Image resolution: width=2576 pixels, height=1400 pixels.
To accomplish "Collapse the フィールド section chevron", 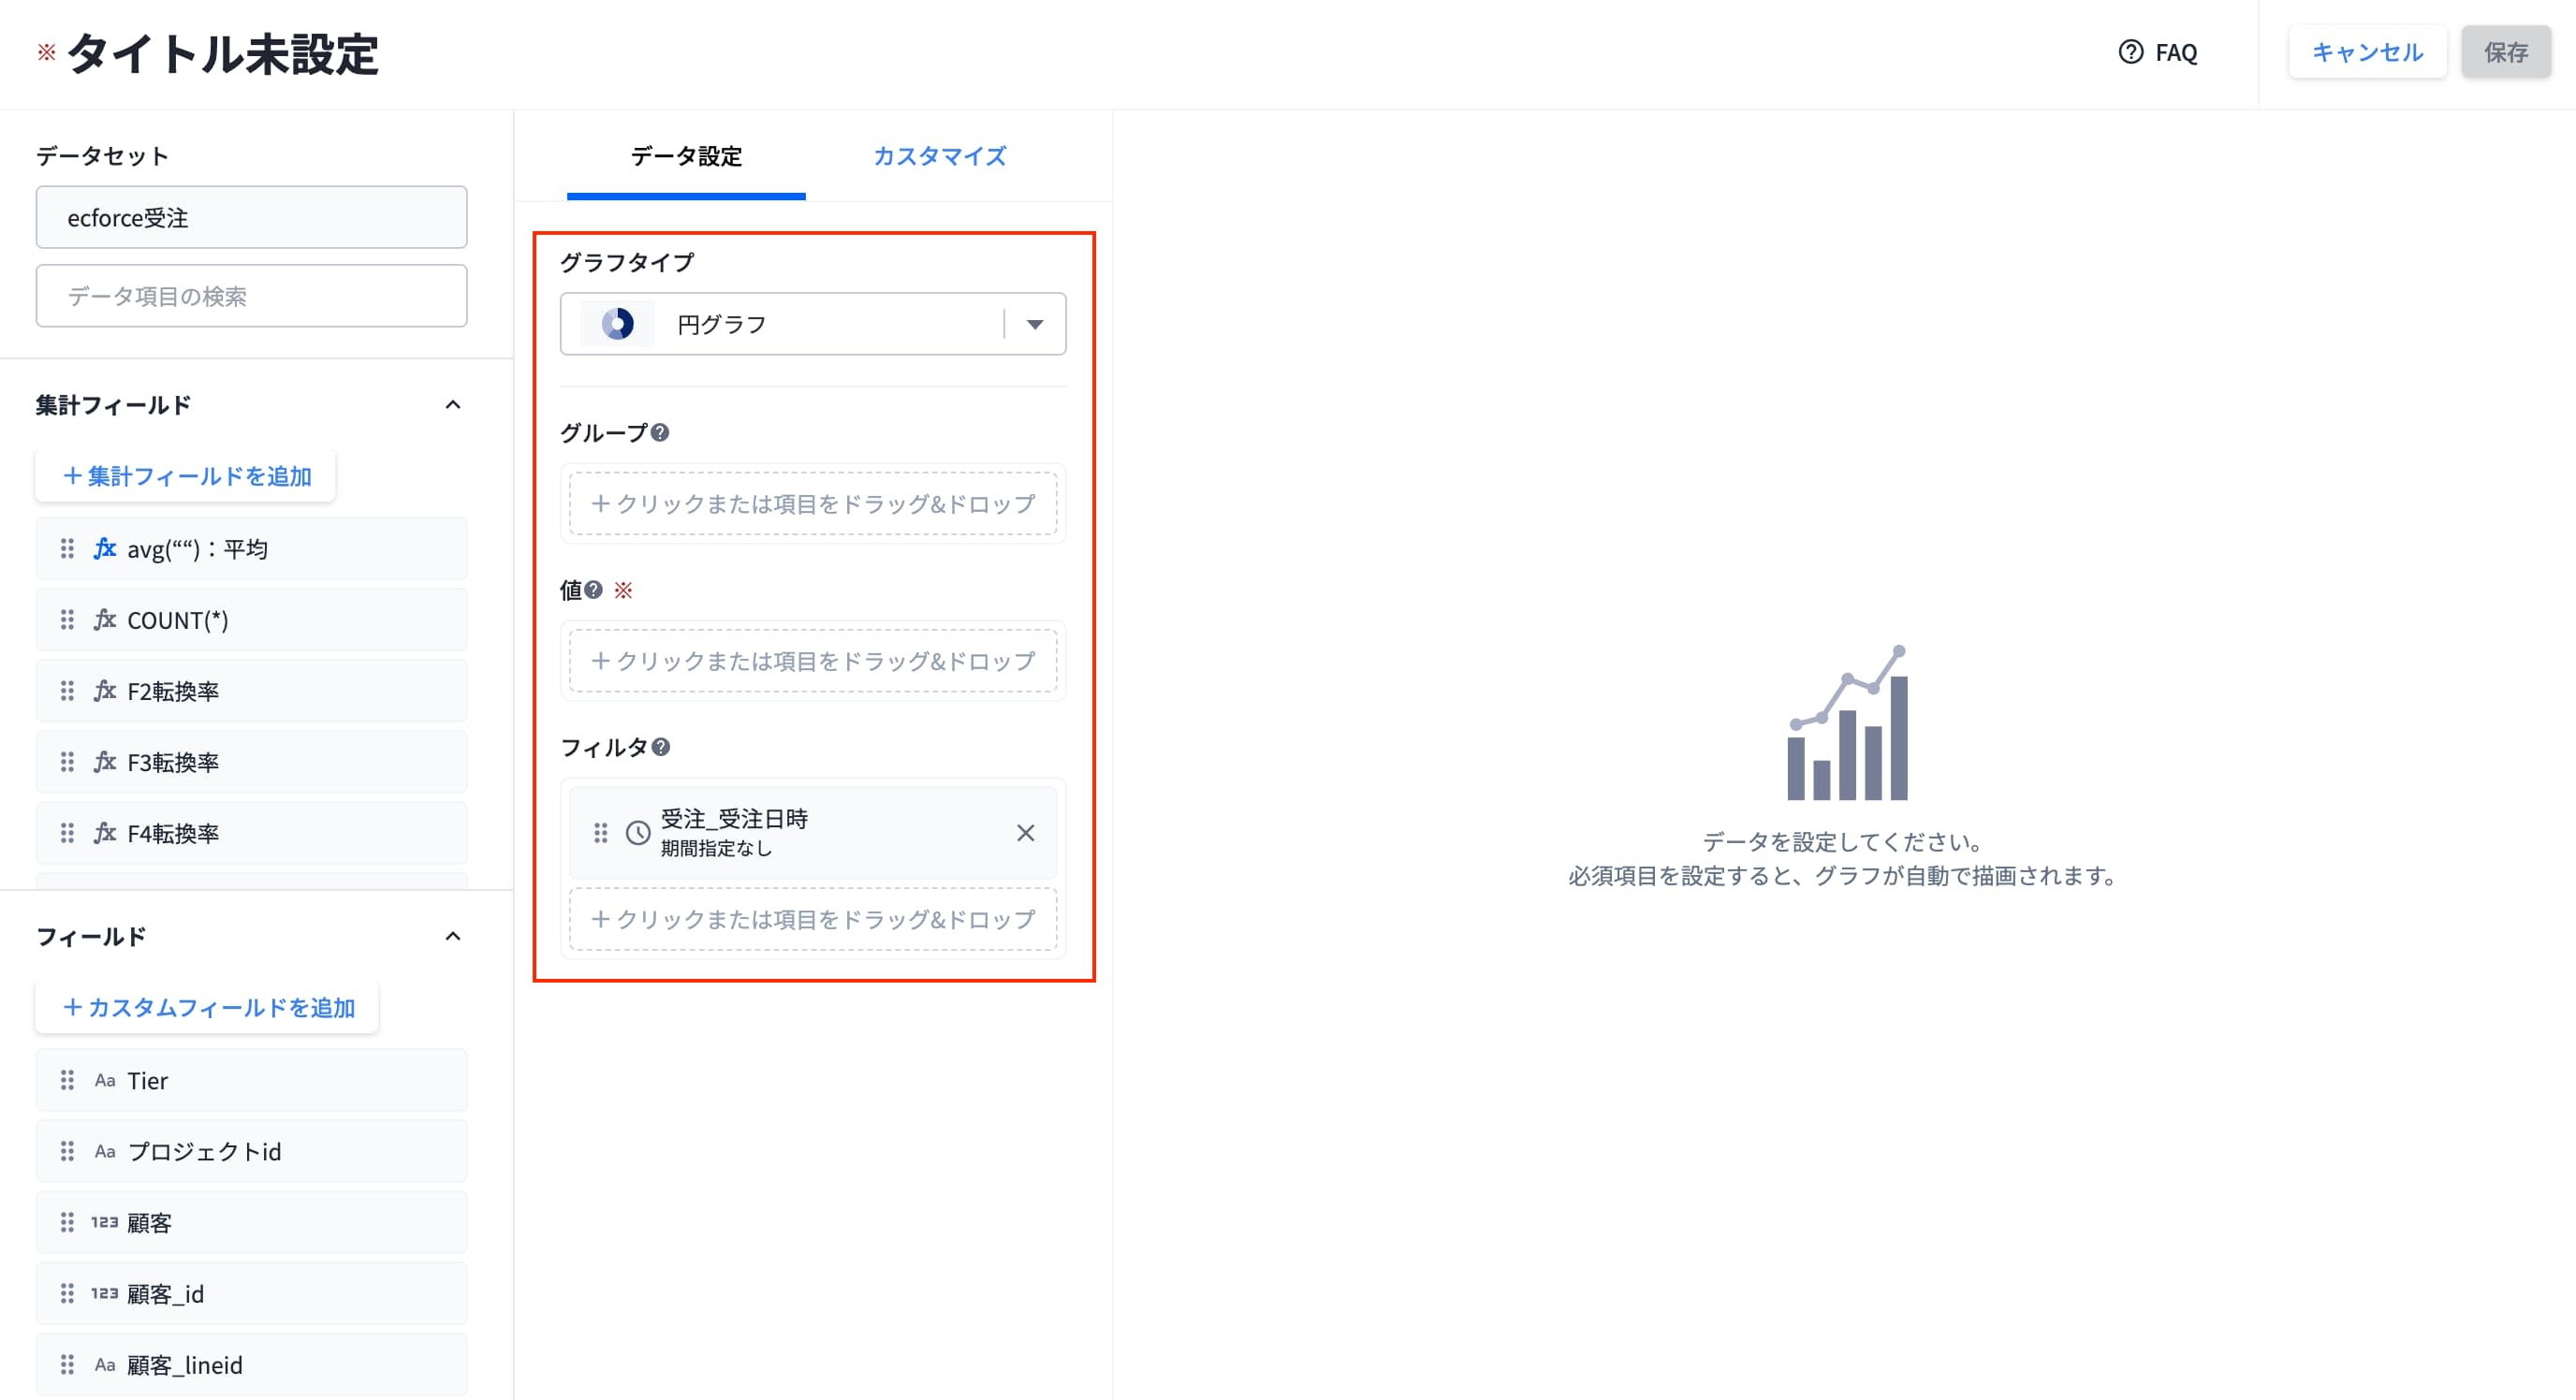I will 453,937.
